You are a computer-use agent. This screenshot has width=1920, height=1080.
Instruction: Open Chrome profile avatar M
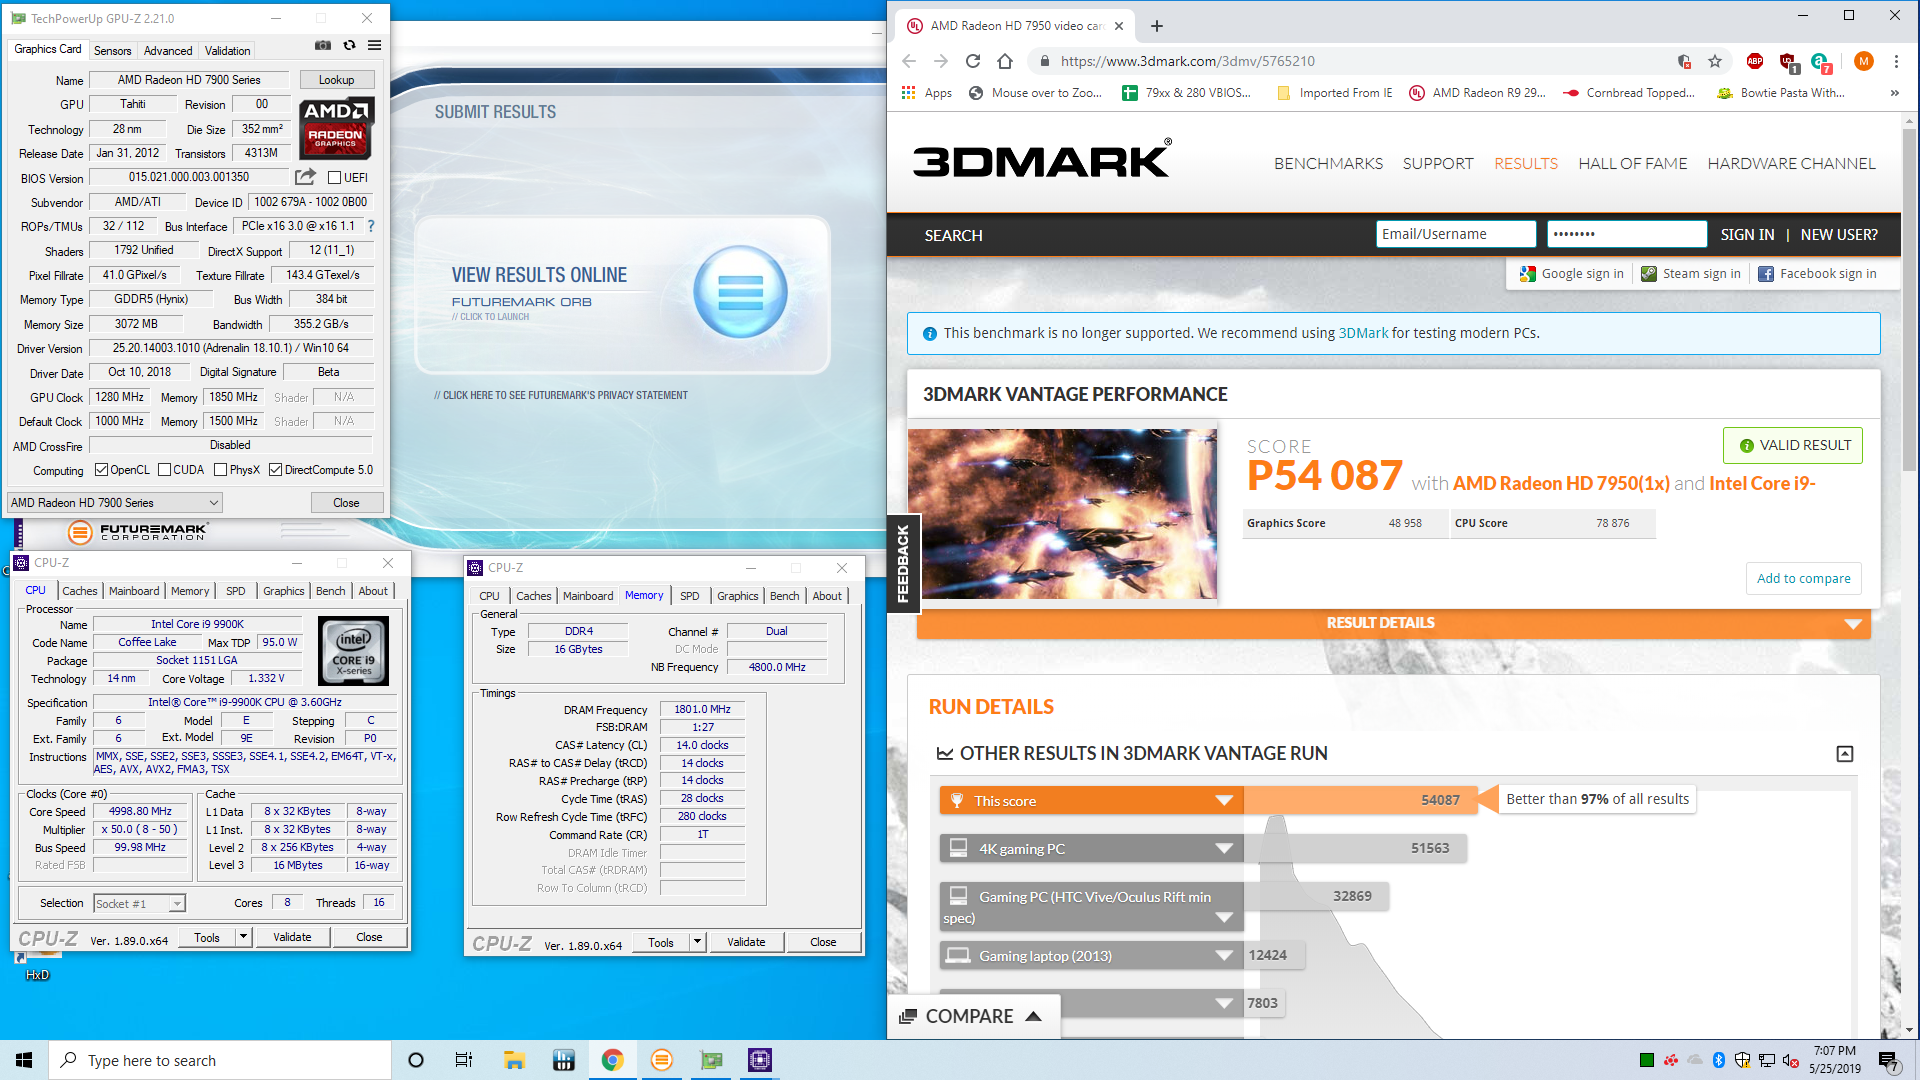pos(1863,61)
